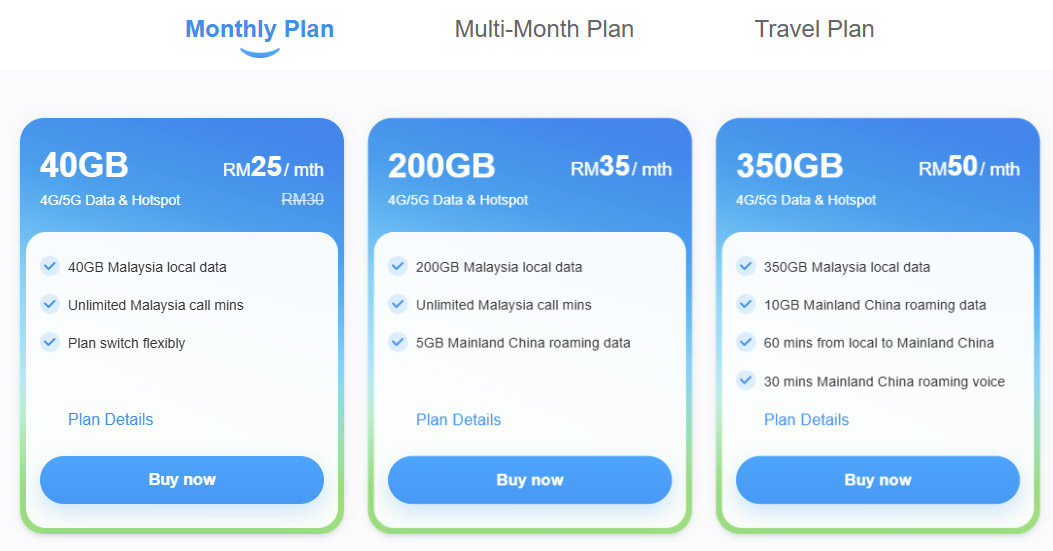Click the 40GB plan heading

[84, 166]
